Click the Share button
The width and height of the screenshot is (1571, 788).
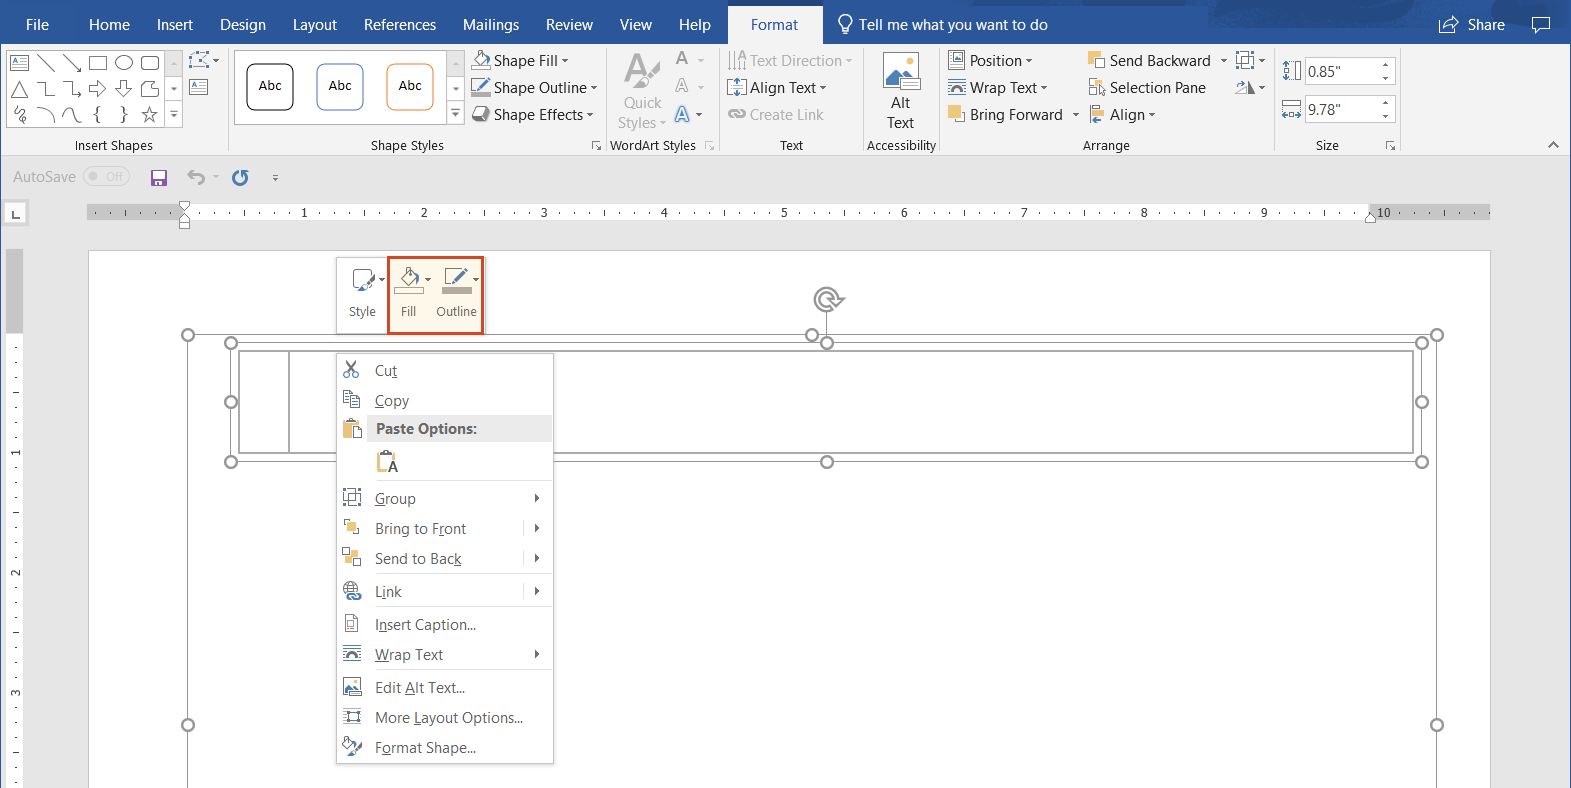[1472, 25]
